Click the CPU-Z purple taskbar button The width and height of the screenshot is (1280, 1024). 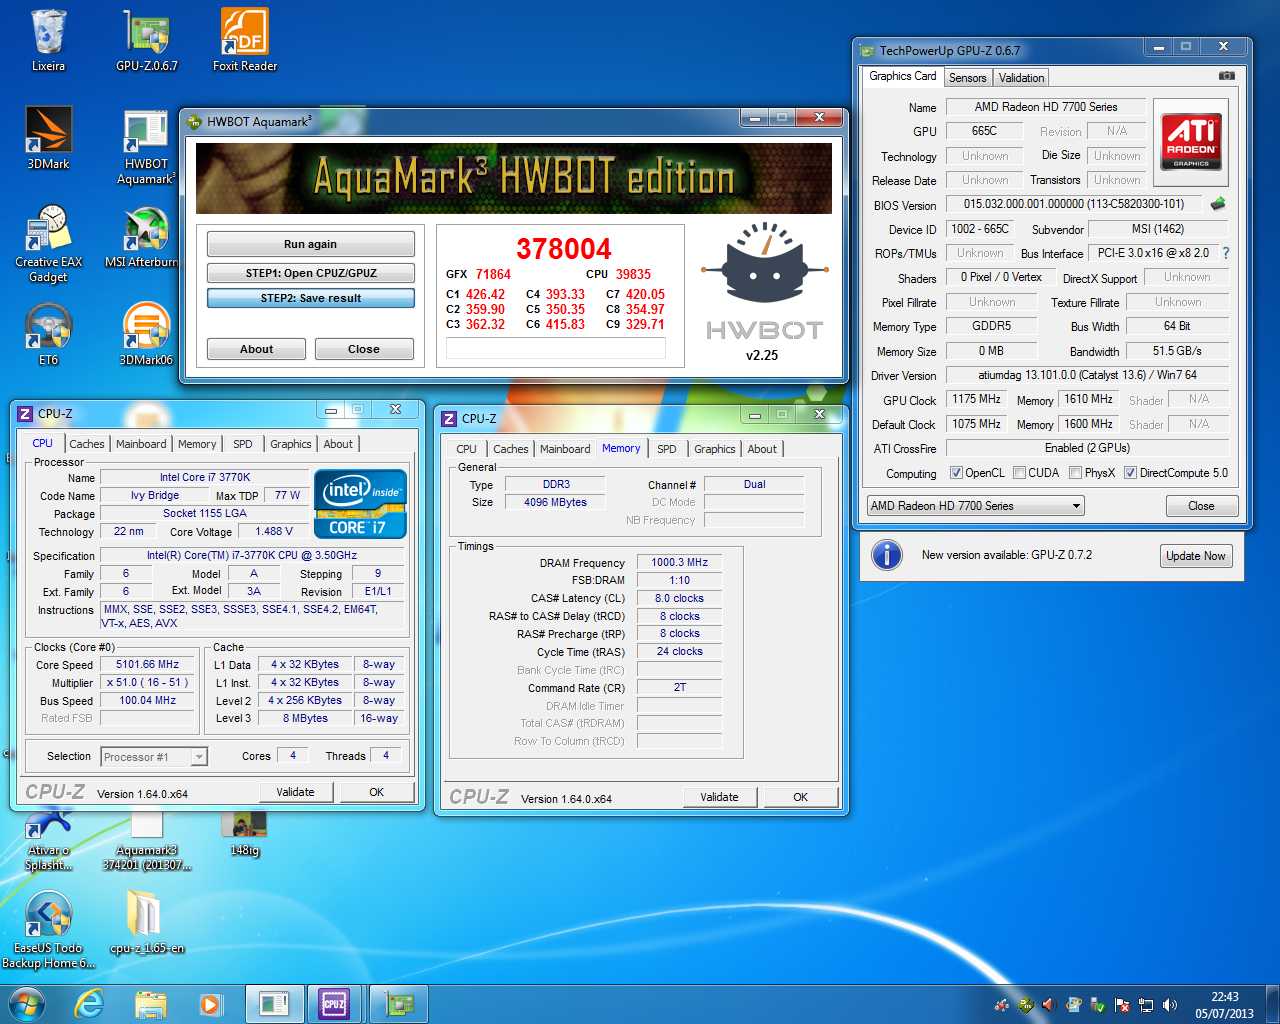tap(334, 1004)
